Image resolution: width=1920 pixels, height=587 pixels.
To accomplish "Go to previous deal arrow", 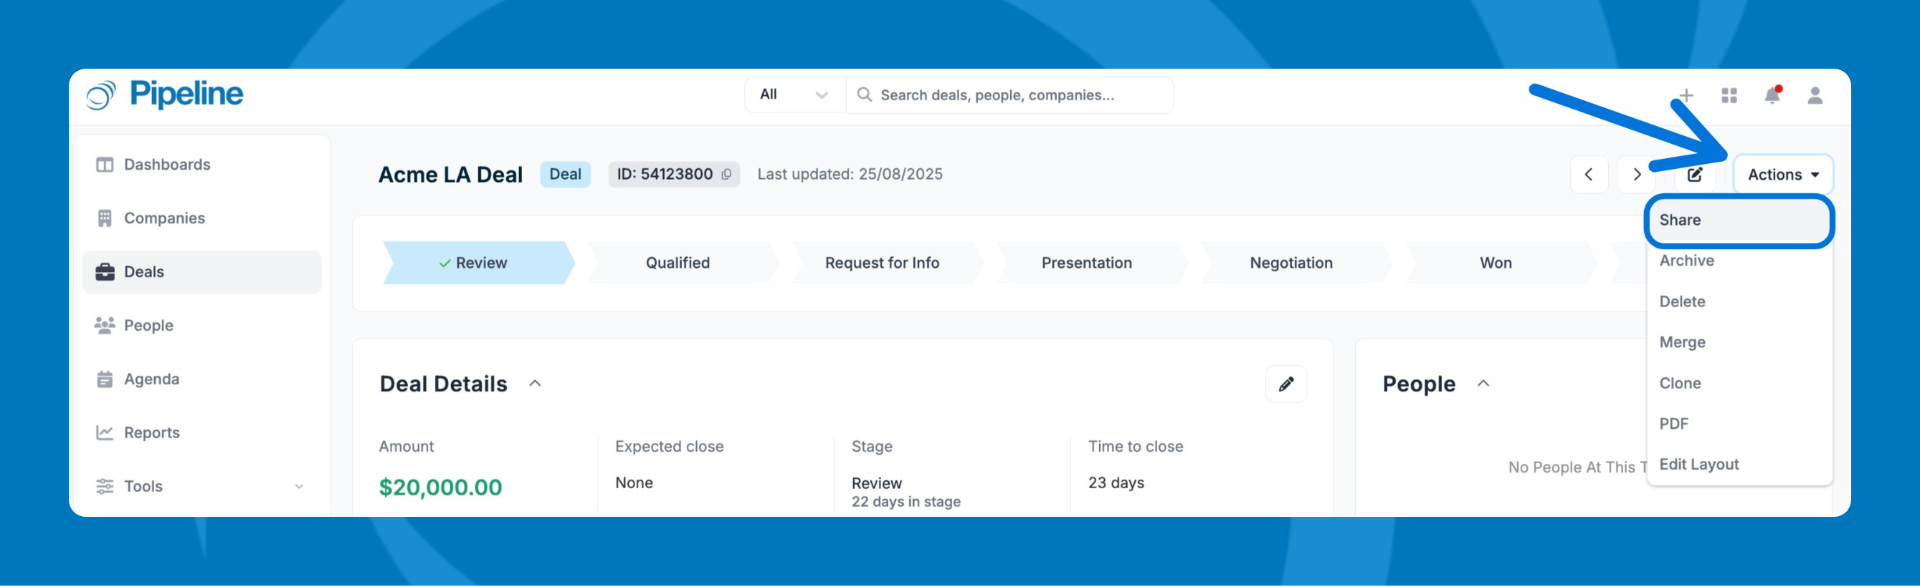I will click(1588, 175).
